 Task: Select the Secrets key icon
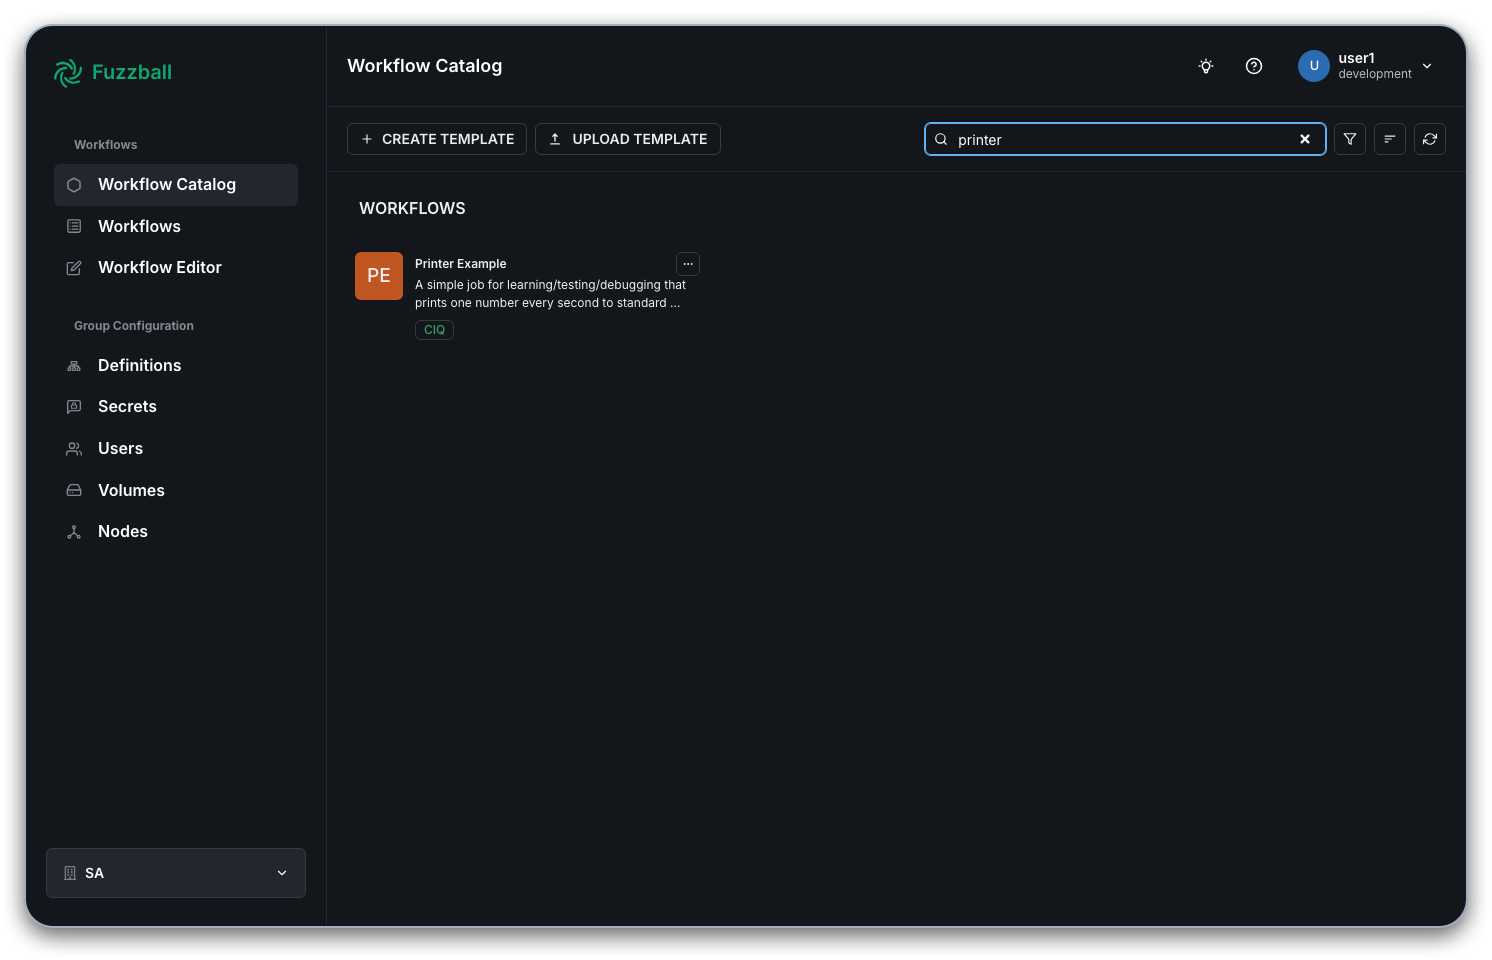(x=74, y=406)
